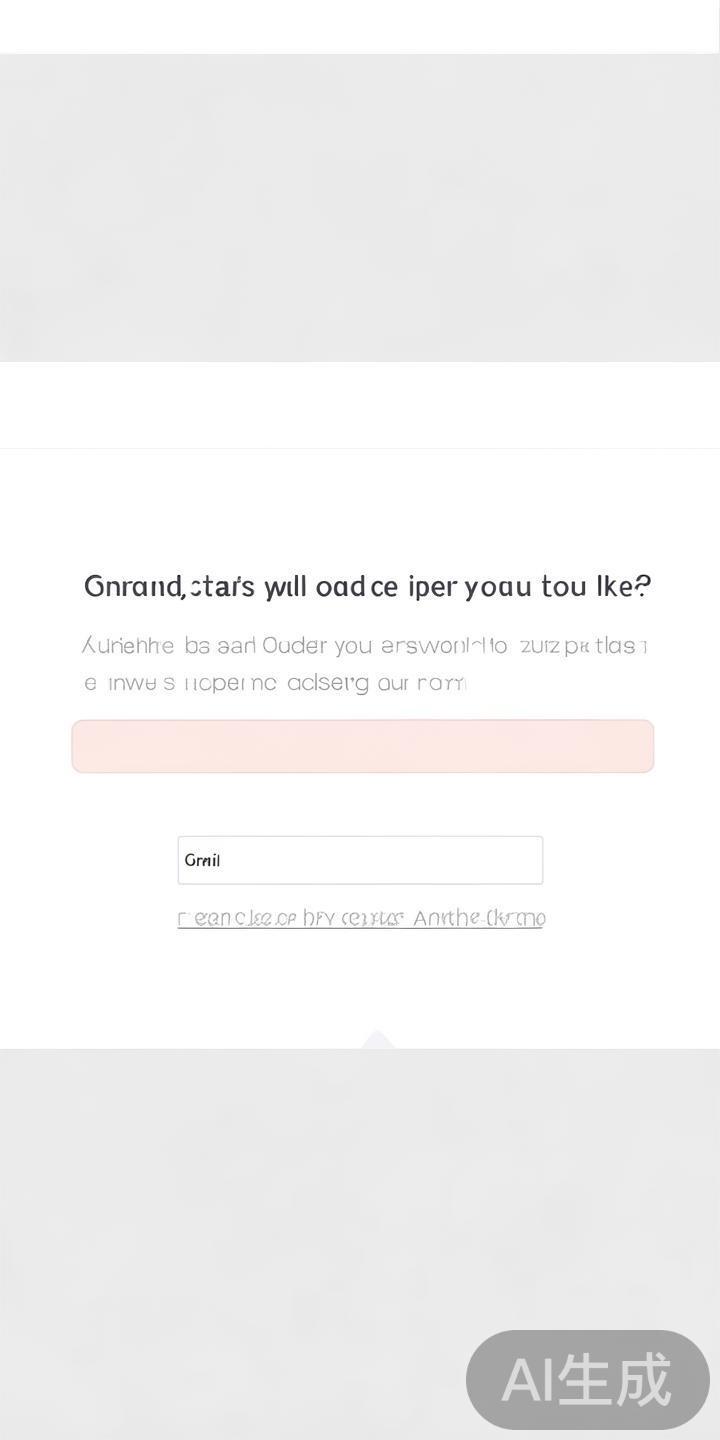This screenshot has width=720, height=1440.
Task: Click the word "yoau" in the heading
Action: 497,586
